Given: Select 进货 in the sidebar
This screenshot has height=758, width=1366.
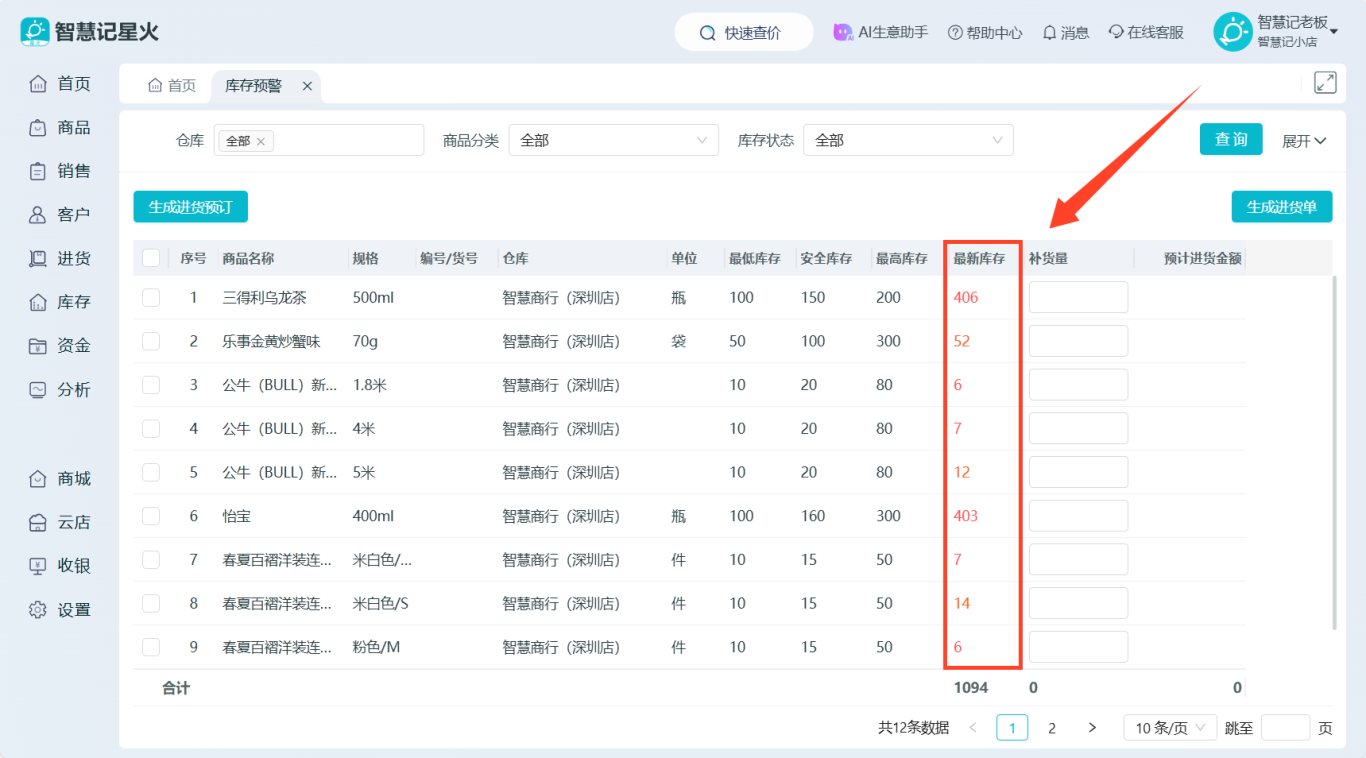Looking at the screenshot, I should coord(60,258).
